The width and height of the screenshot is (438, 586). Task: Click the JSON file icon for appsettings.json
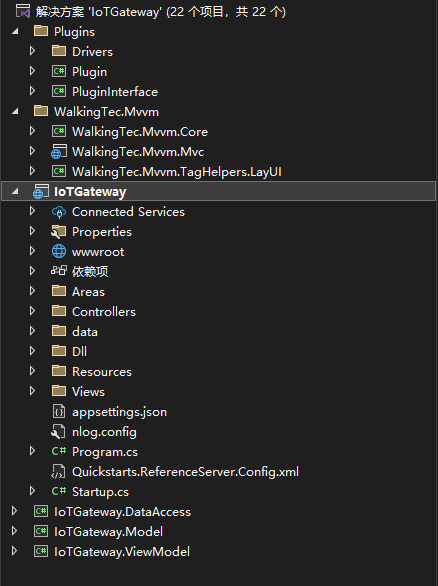[59, 411]
